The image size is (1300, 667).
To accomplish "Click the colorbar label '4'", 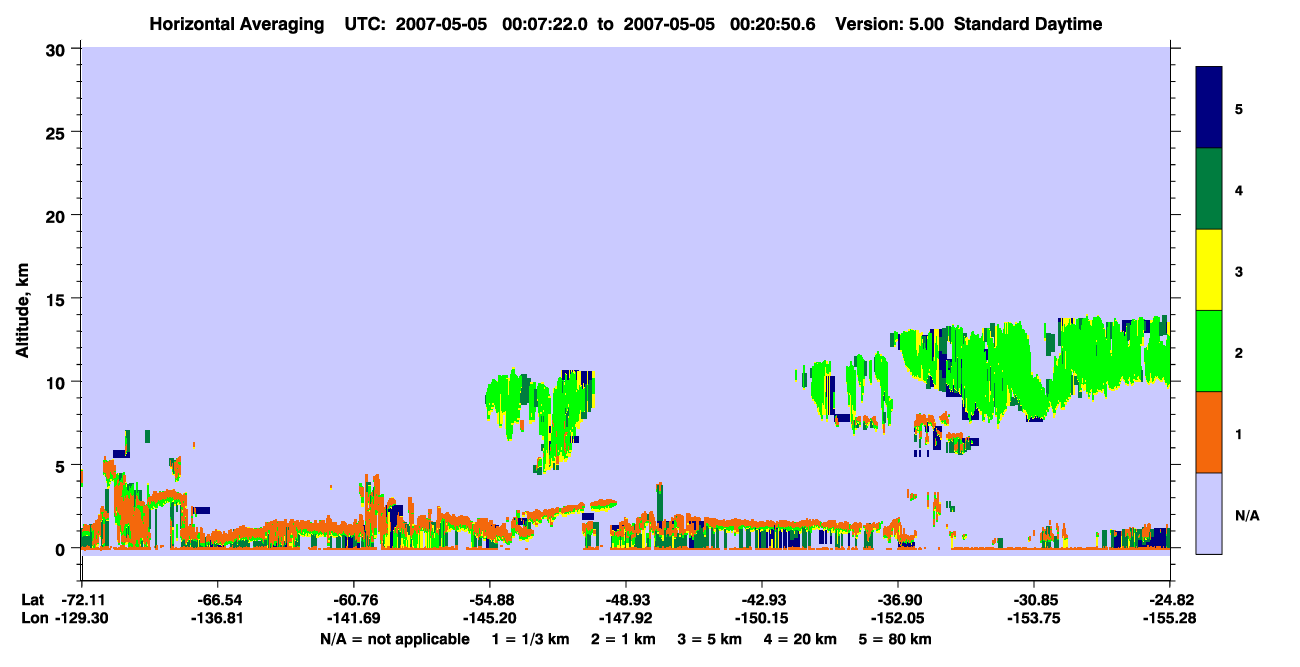I will click(x=1239, y=189).
